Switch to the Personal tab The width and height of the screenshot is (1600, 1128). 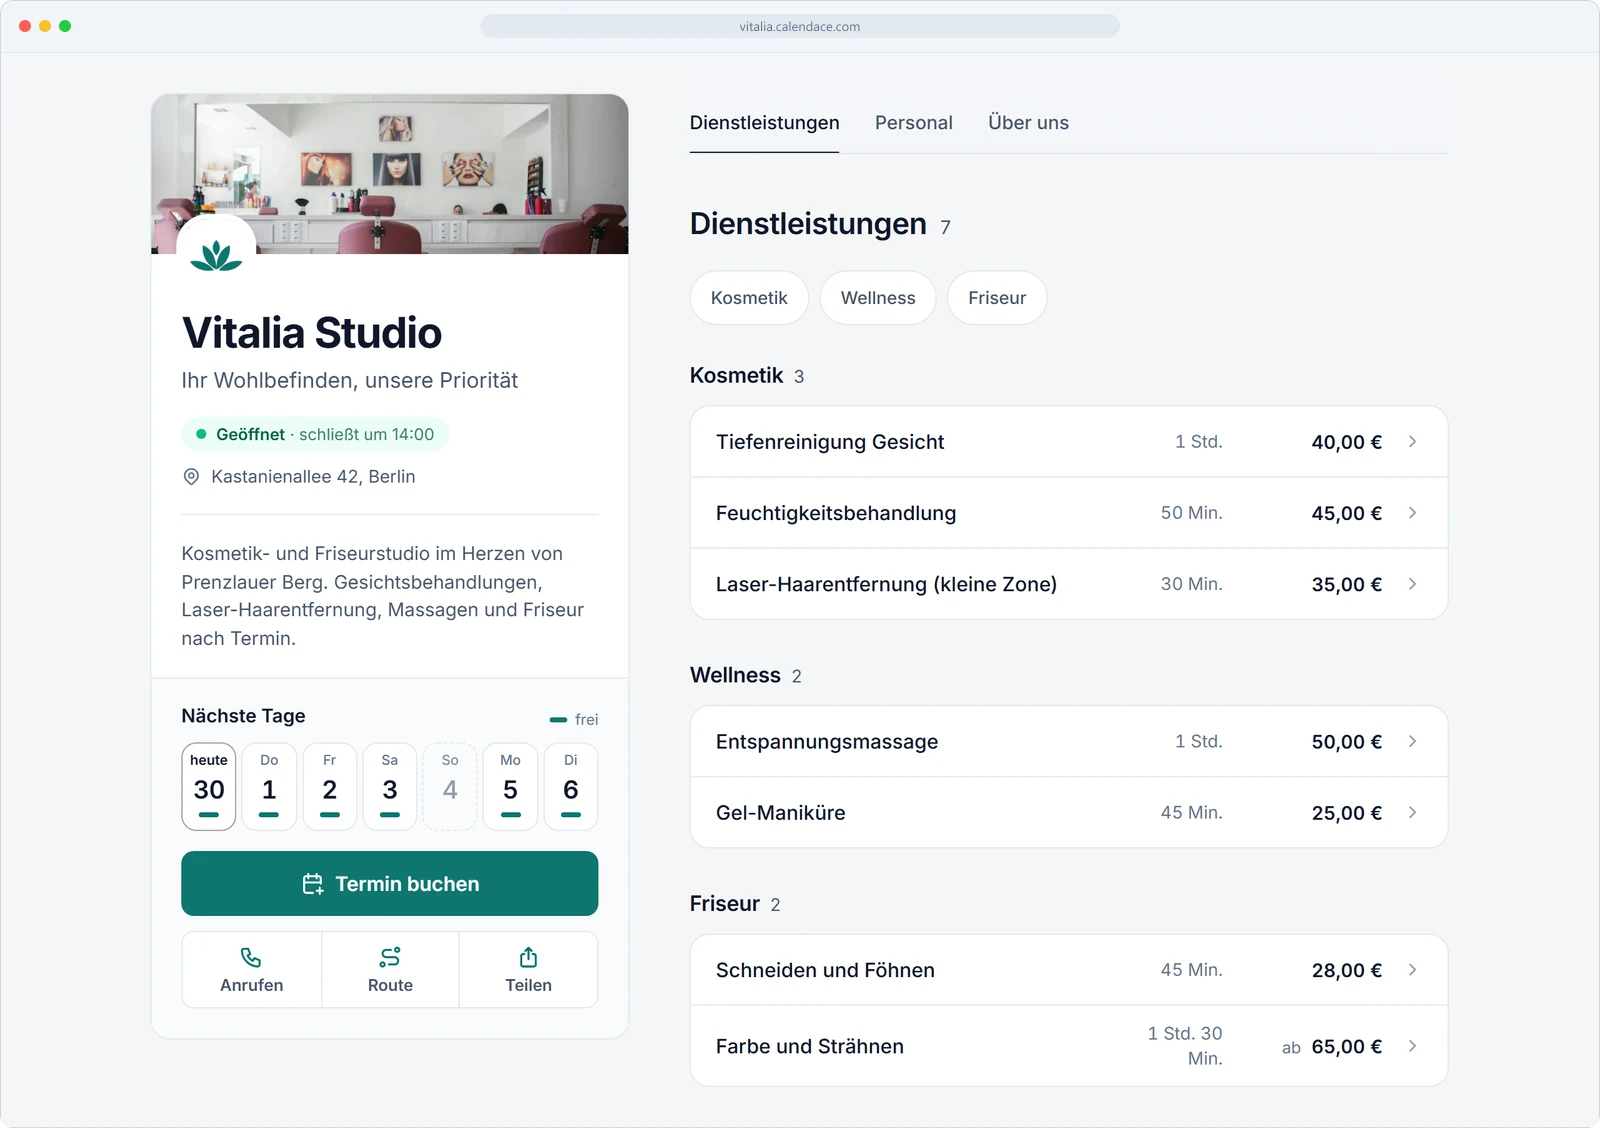[914, 123]
